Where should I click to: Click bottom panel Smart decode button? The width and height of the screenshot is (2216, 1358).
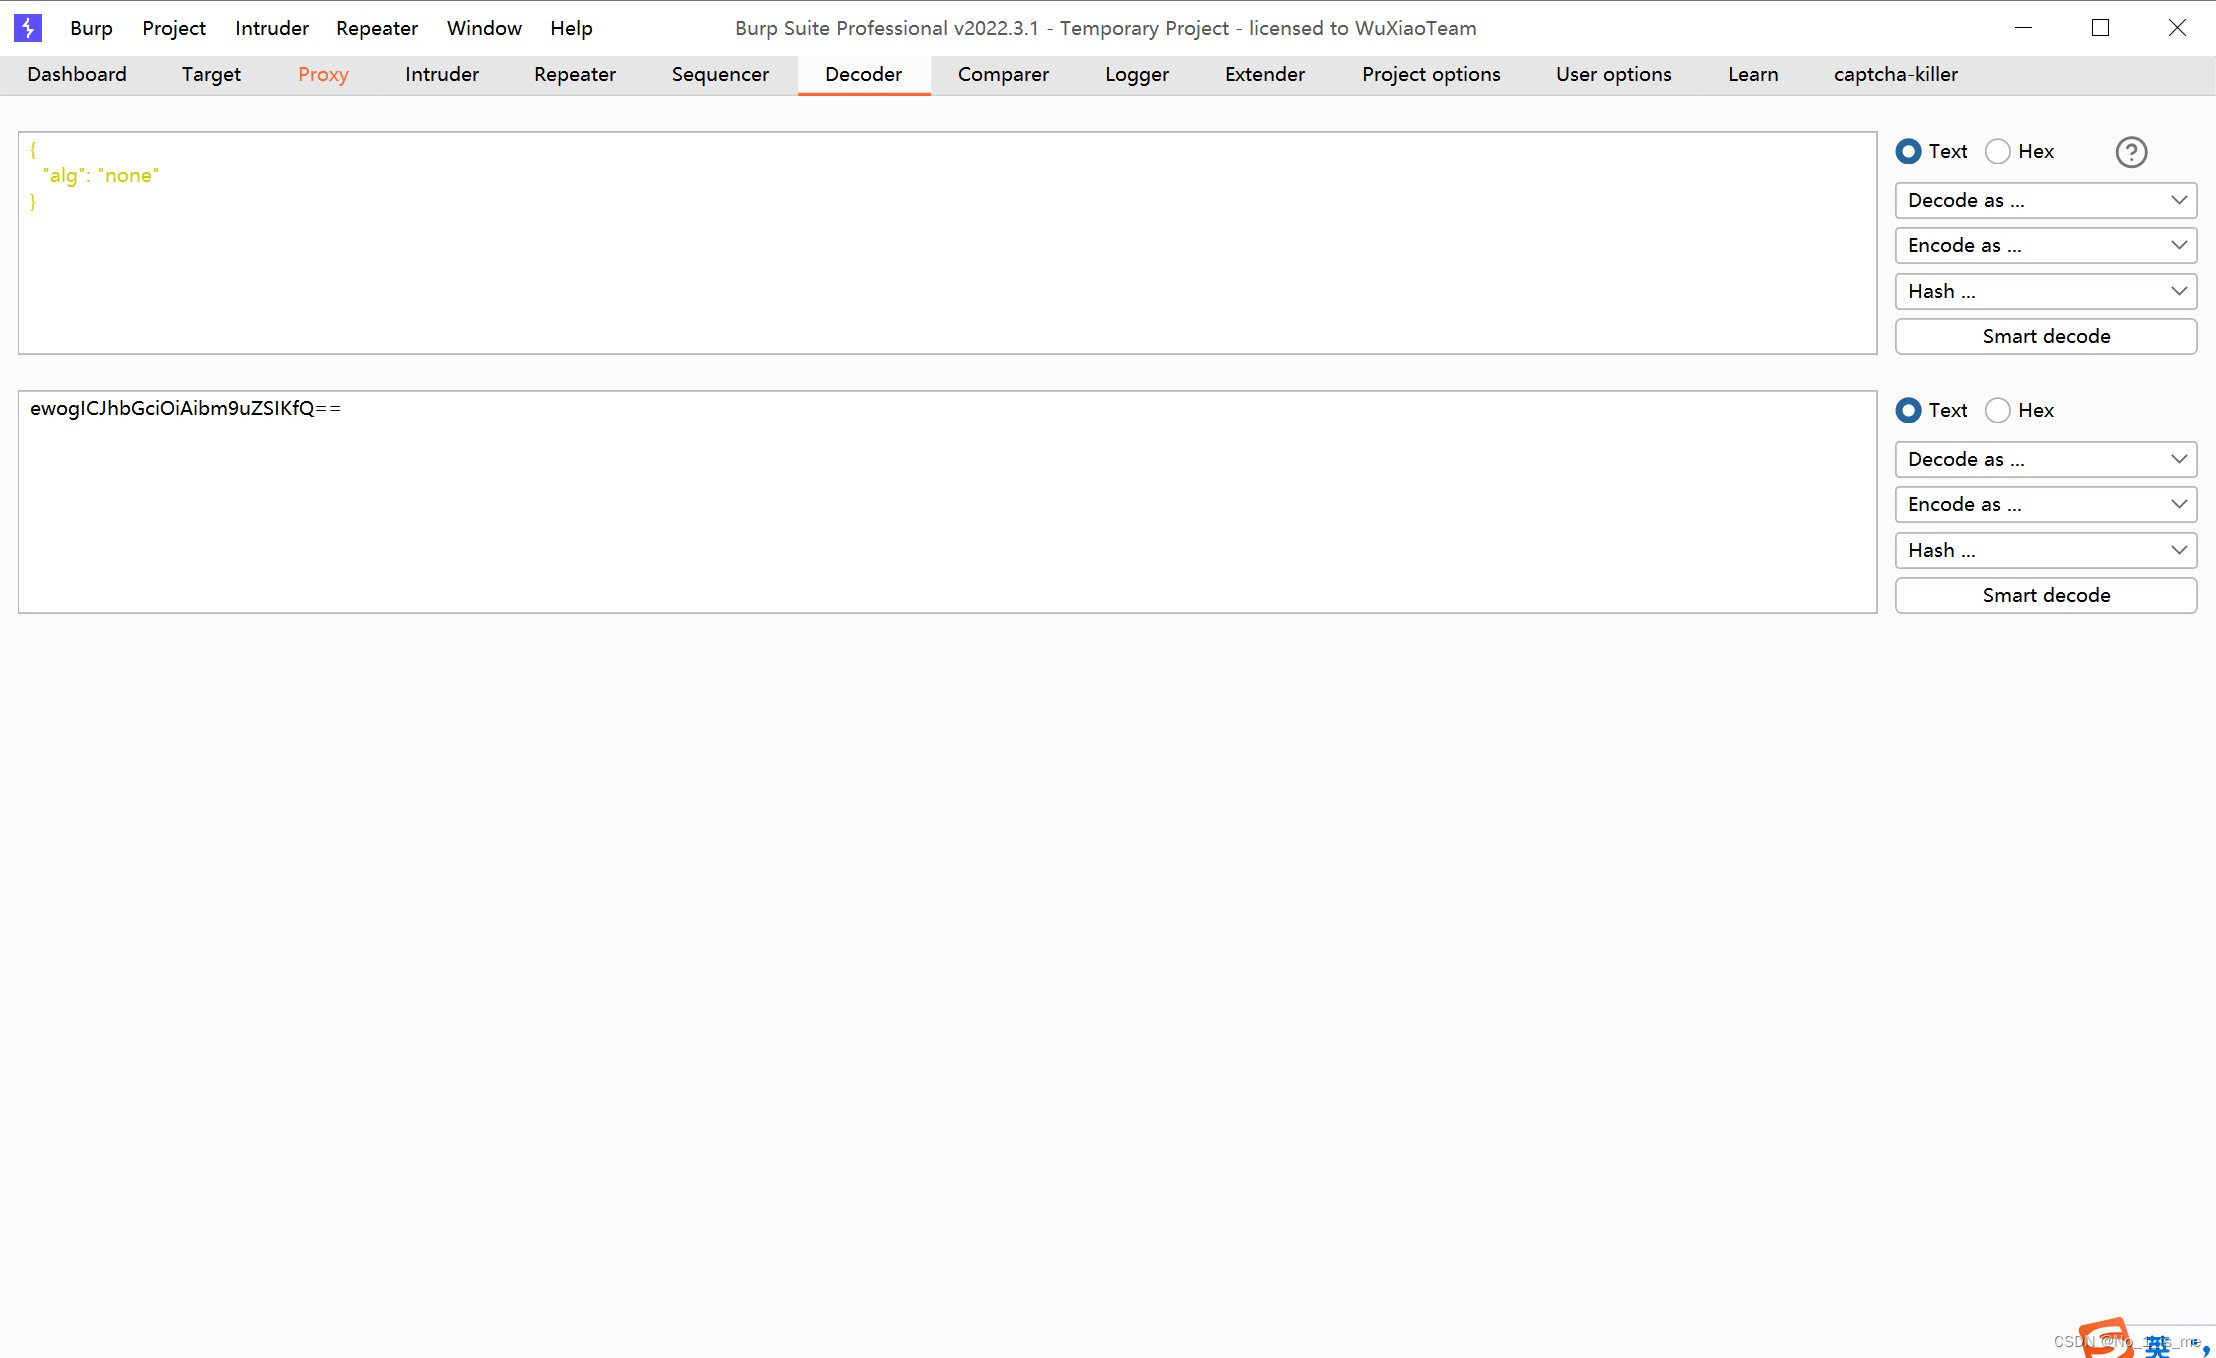[2045, 595]
